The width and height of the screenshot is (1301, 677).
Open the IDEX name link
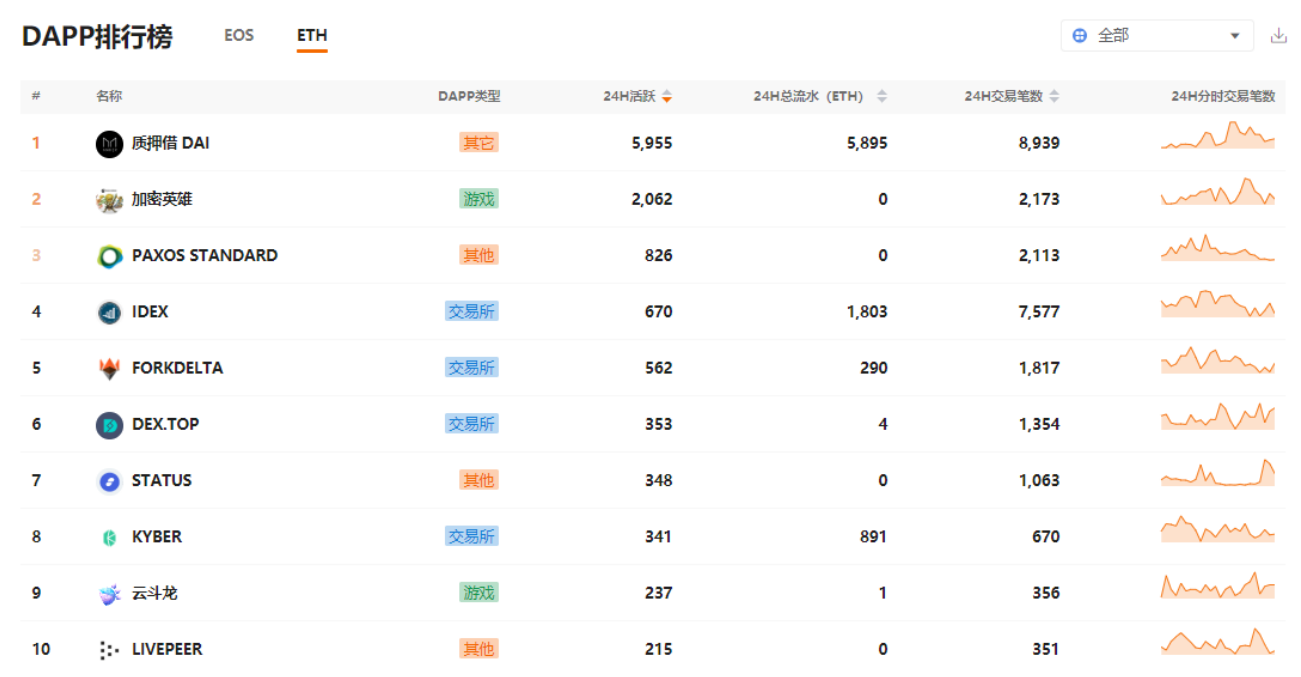(x=150, y=311)
